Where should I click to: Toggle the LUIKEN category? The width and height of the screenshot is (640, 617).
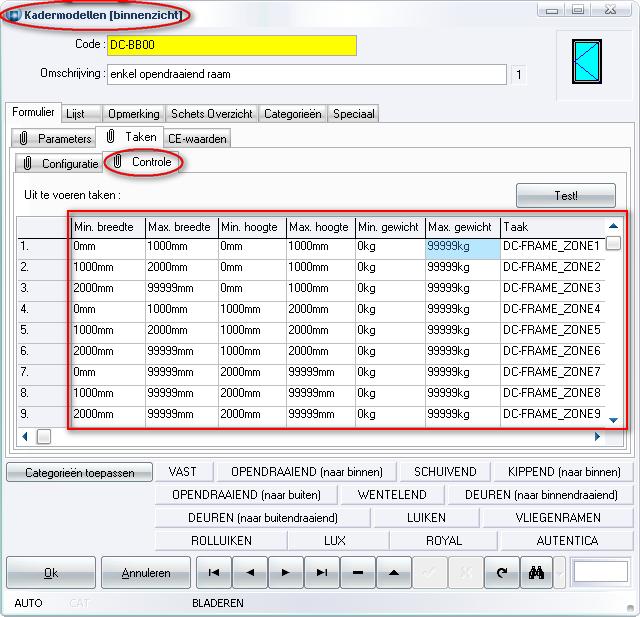click(x=426, y=517)
